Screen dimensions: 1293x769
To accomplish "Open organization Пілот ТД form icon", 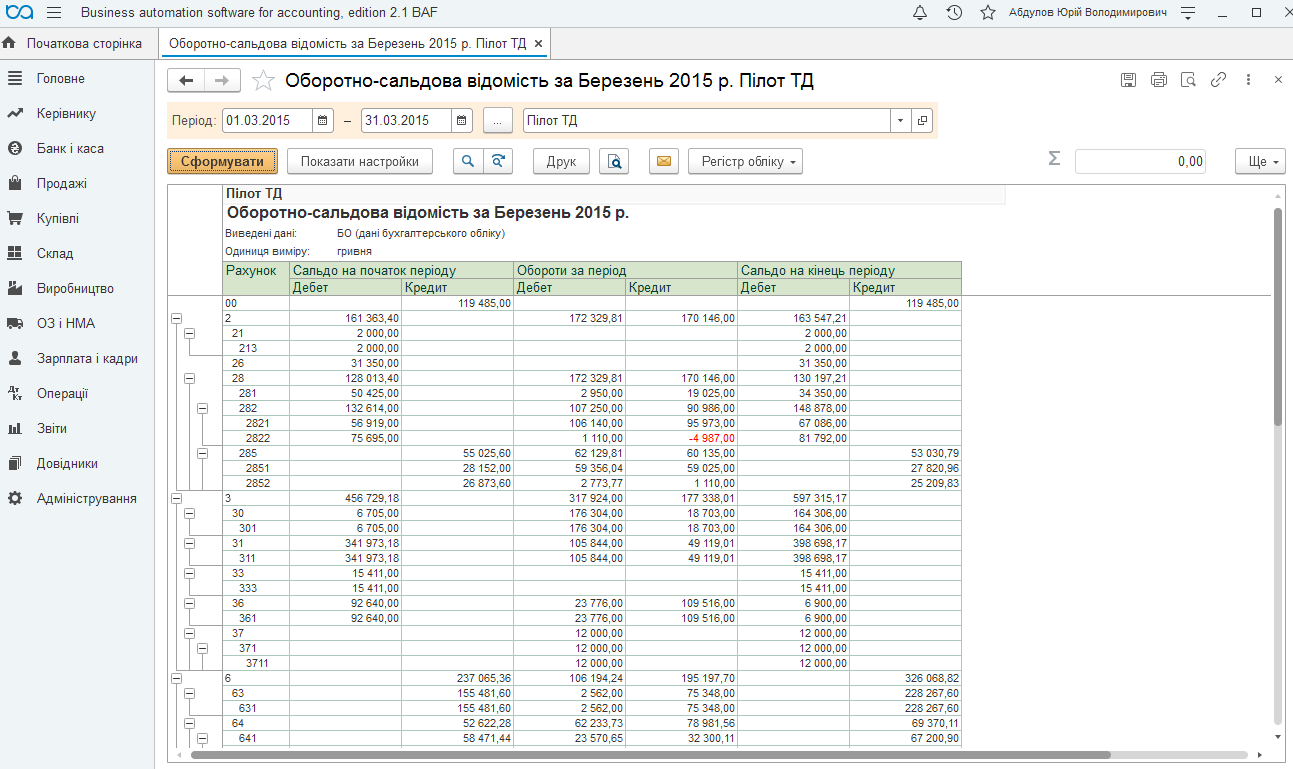I will click(x=922, y=121).
